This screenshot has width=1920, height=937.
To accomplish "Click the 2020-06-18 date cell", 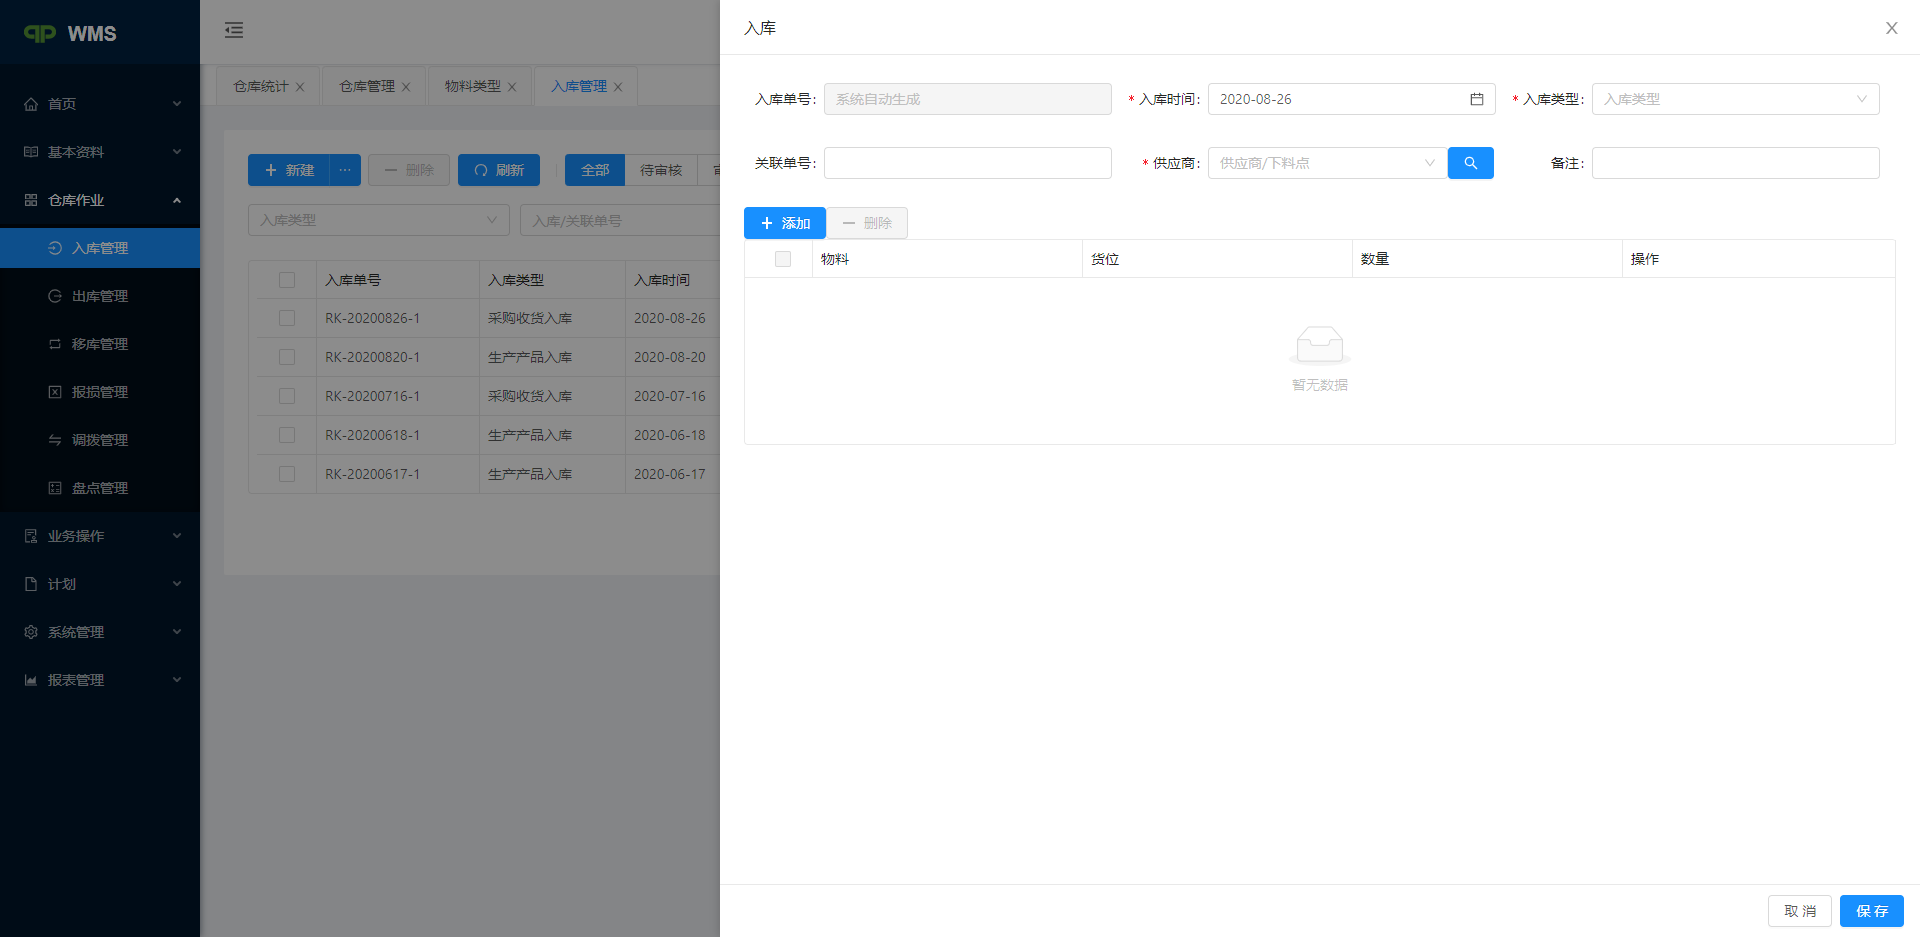I will click(x=670, y=435).
